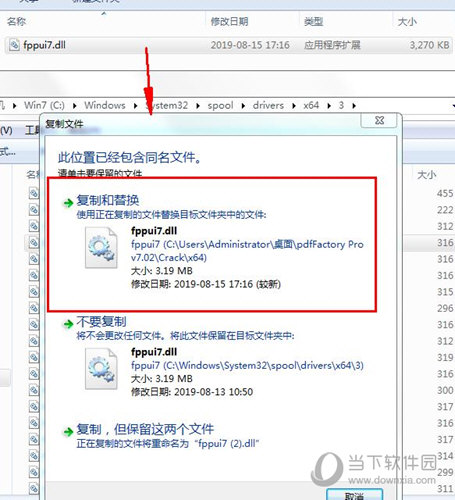Click destination path System32\spool\drivers\x64\3
The image size is (455, 500).
tap(247, 365)
